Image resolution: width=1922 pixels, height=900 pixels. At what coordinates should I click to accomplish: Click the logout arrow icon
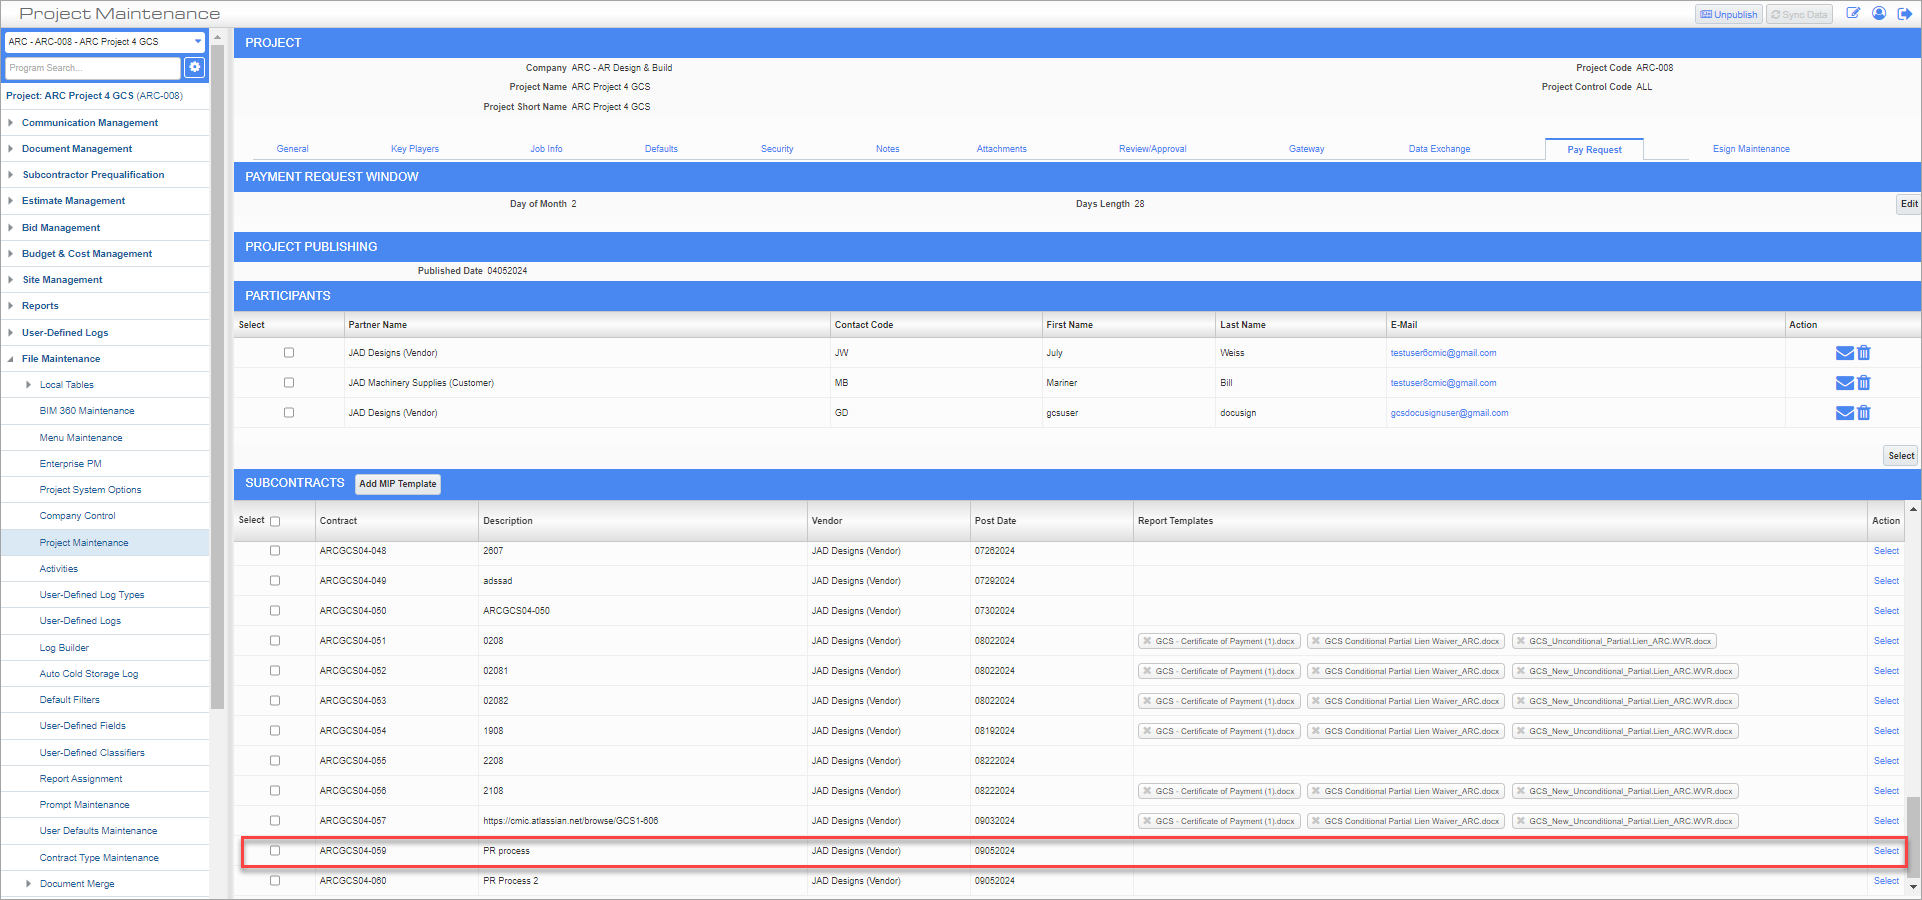pyautogui.click(x=1905, y=14)
